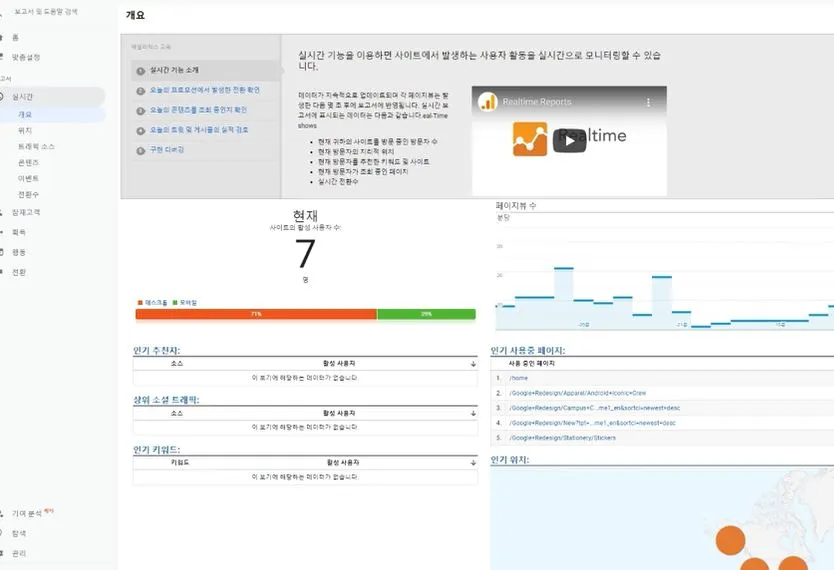Viewport: 834px width, 570px height.
Task: Click the Google+Redesign/New page link
Action: (x=593, y=423)
